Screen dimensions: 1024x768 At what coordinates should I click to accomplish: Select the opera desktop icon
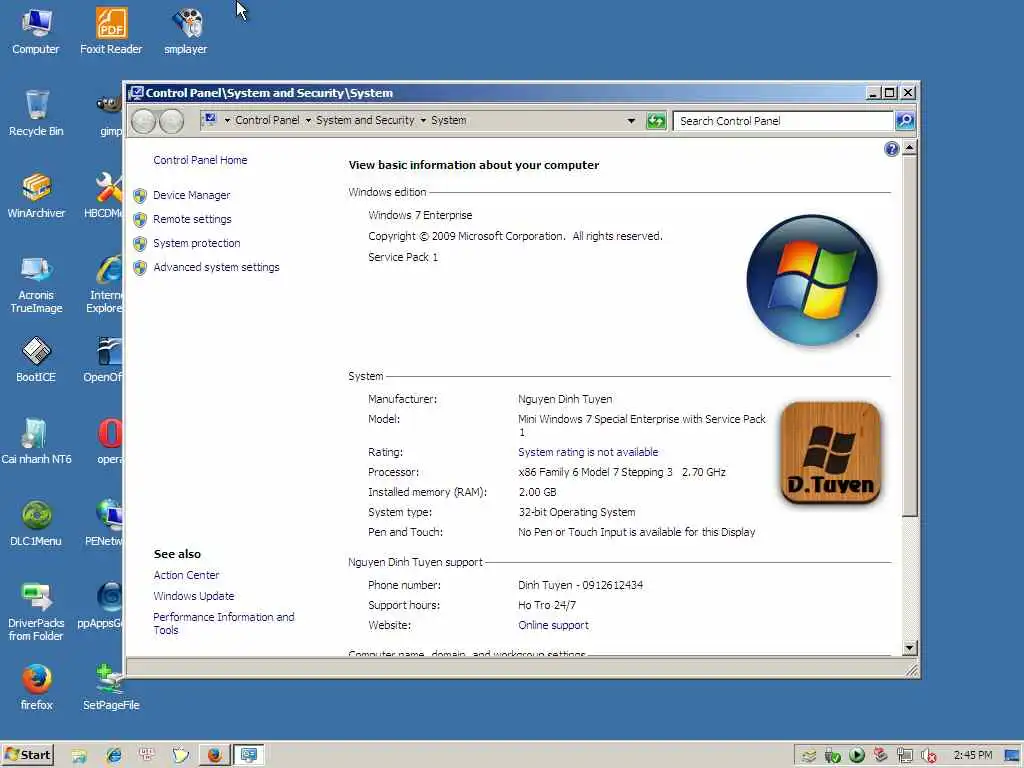109,441
